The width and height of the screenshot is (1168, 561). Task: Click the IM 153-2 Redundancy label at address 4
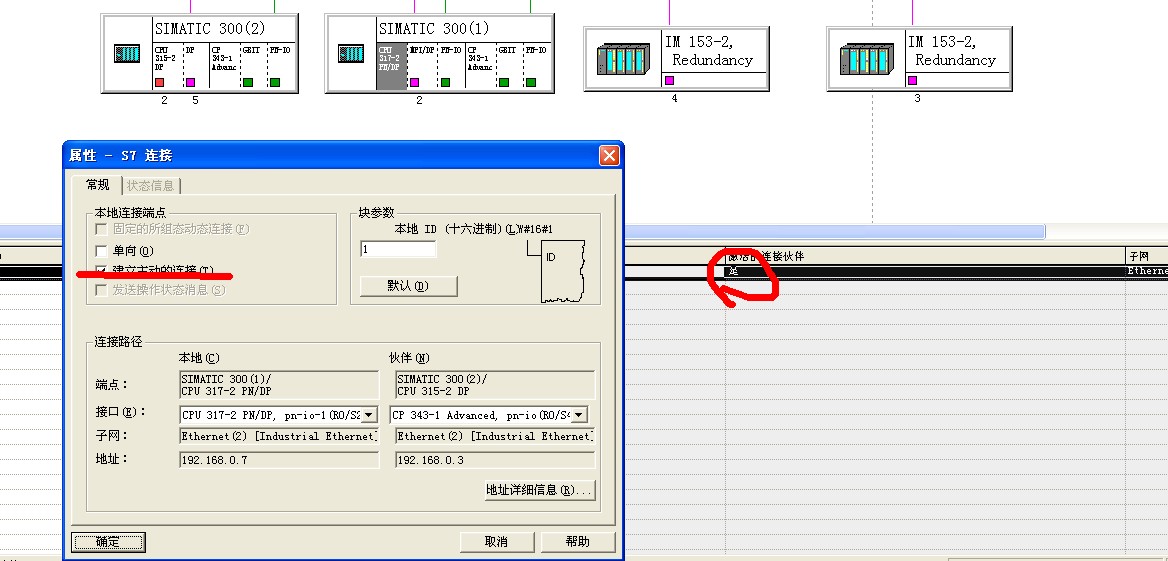707,51
